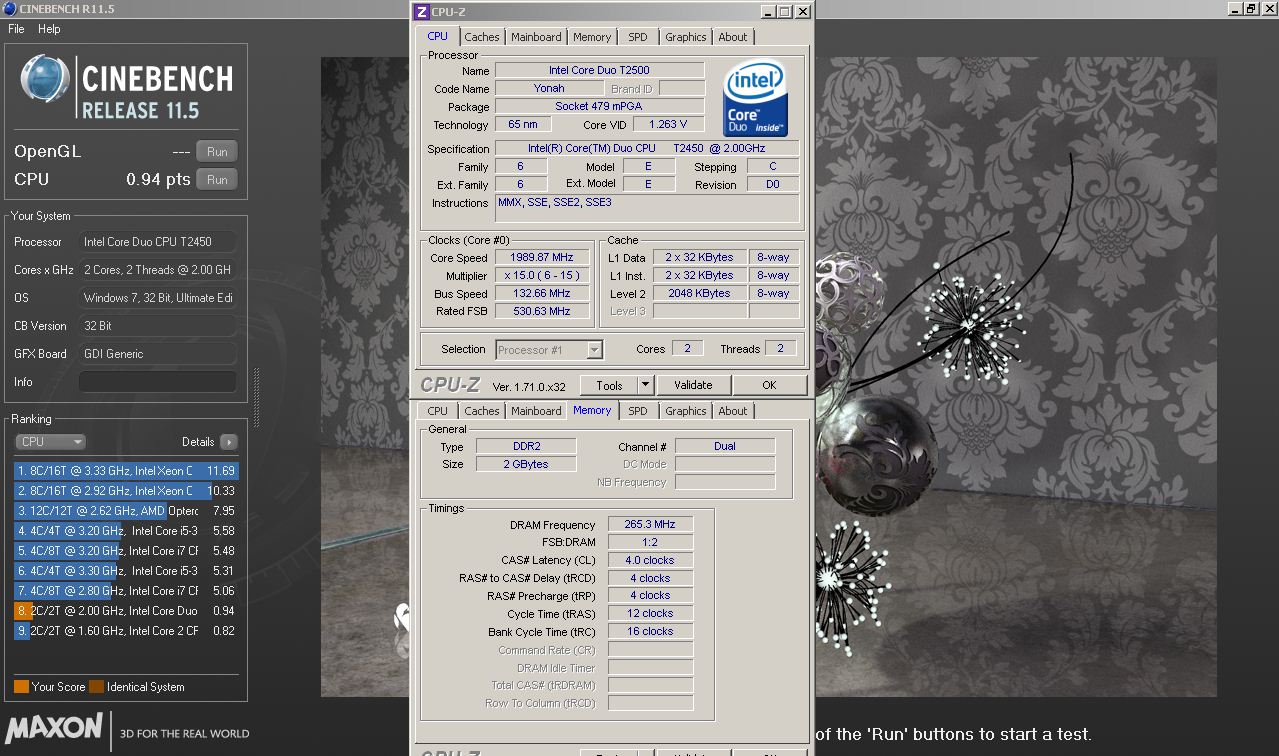The width and height of the screenshot is (1279, 756).
Task: Select ranking entry 2C/2T @ 1.60 GHz
Action: click(126, 631)
